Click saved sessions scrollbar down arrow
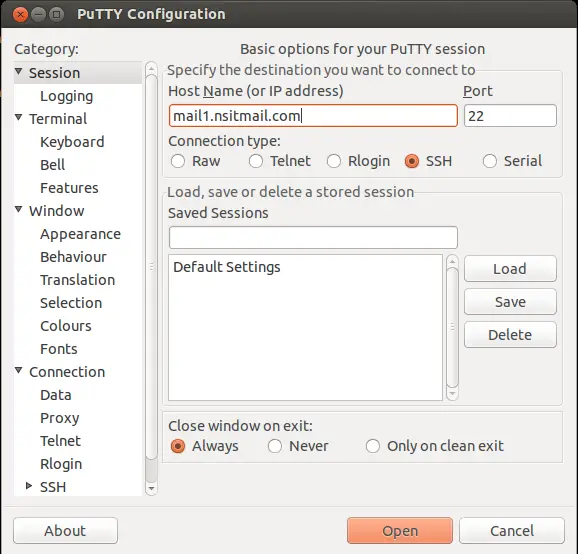Screen dimensions: 578x554 [x=452, y=394]
